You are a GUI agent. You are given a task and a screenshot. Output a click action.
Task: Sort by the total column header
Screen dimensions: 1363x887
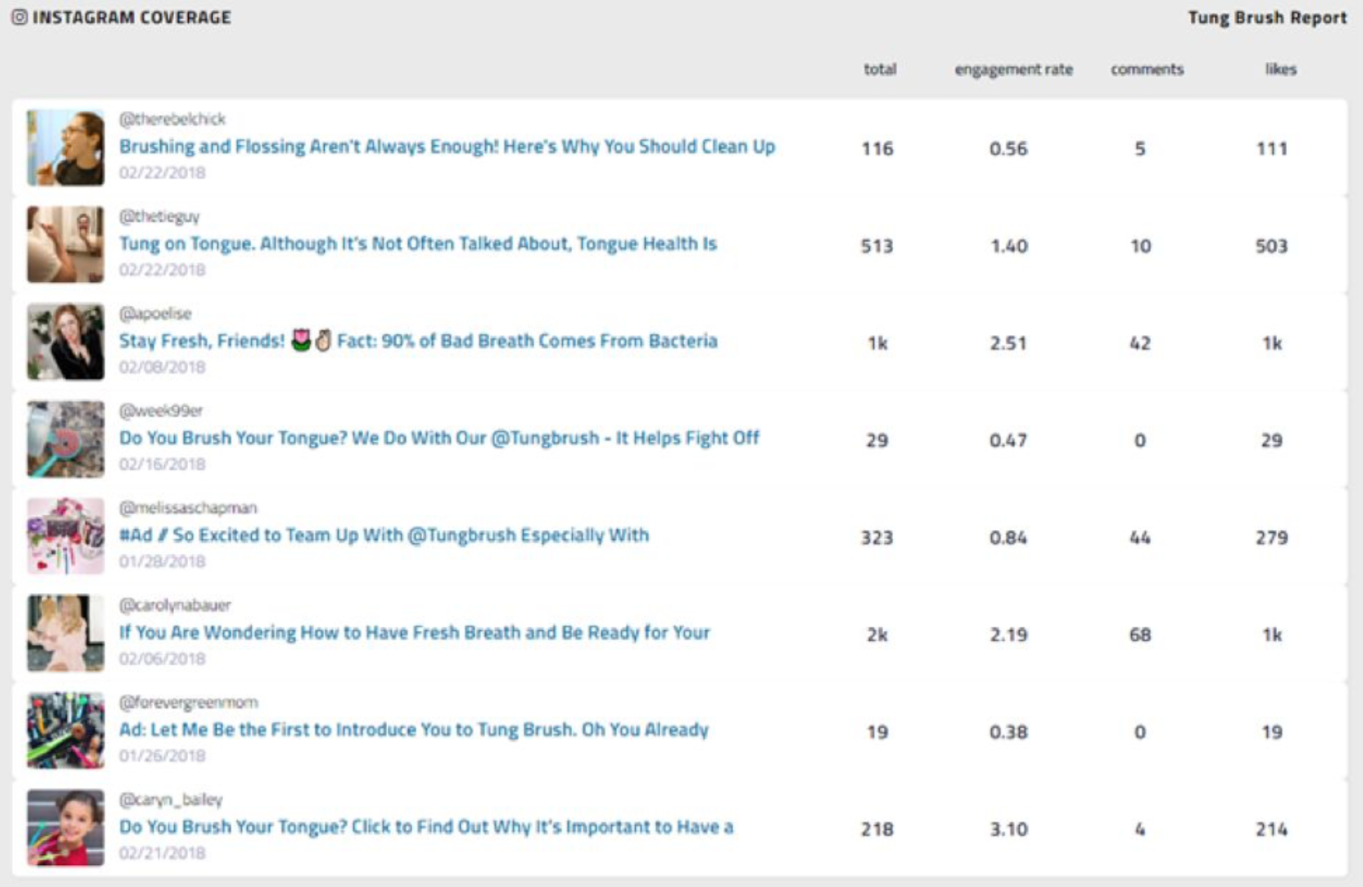click(880, 69)
